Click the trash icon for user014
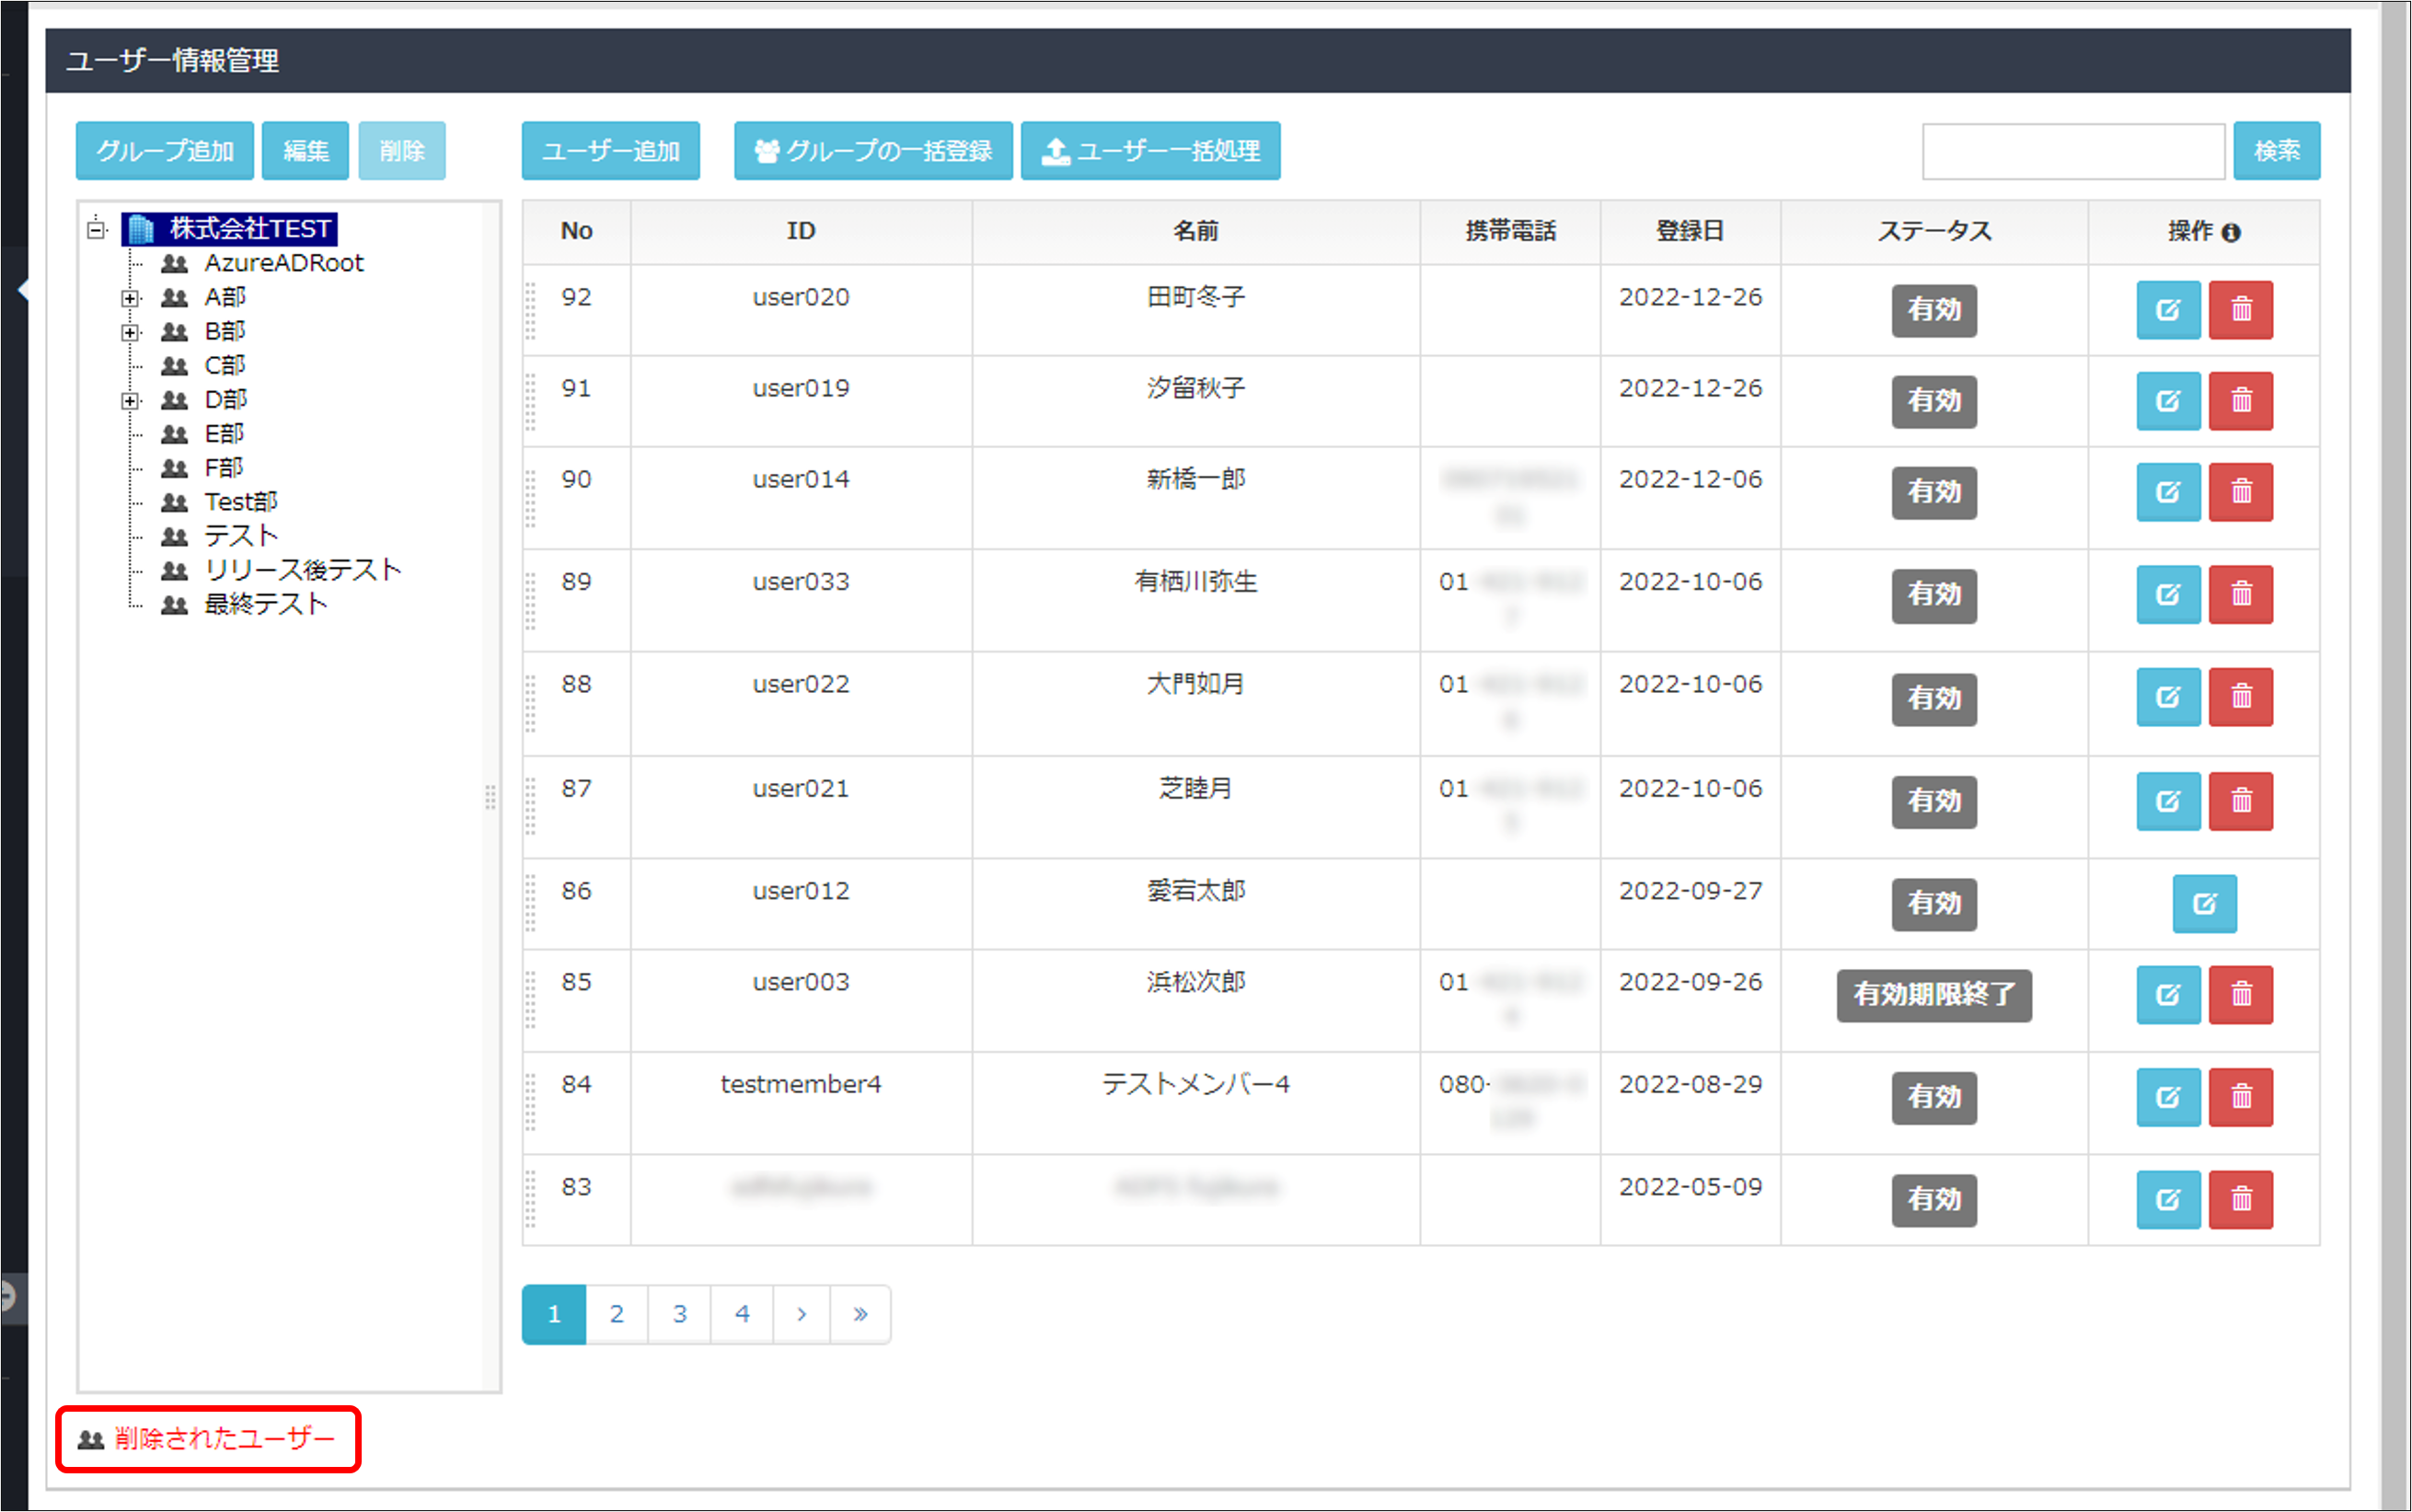 point(2241,492)
